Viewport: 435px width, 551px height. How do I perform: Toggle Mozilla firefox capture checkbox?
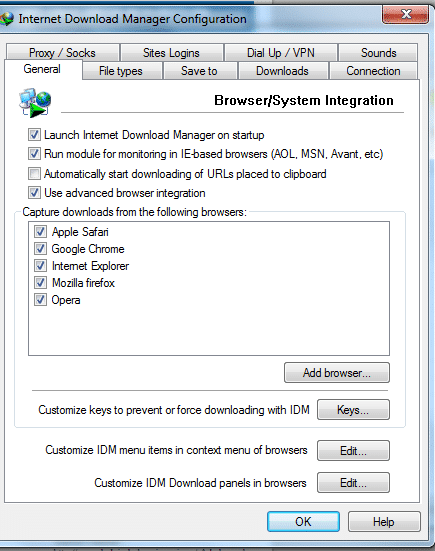[x=40, y=283]
